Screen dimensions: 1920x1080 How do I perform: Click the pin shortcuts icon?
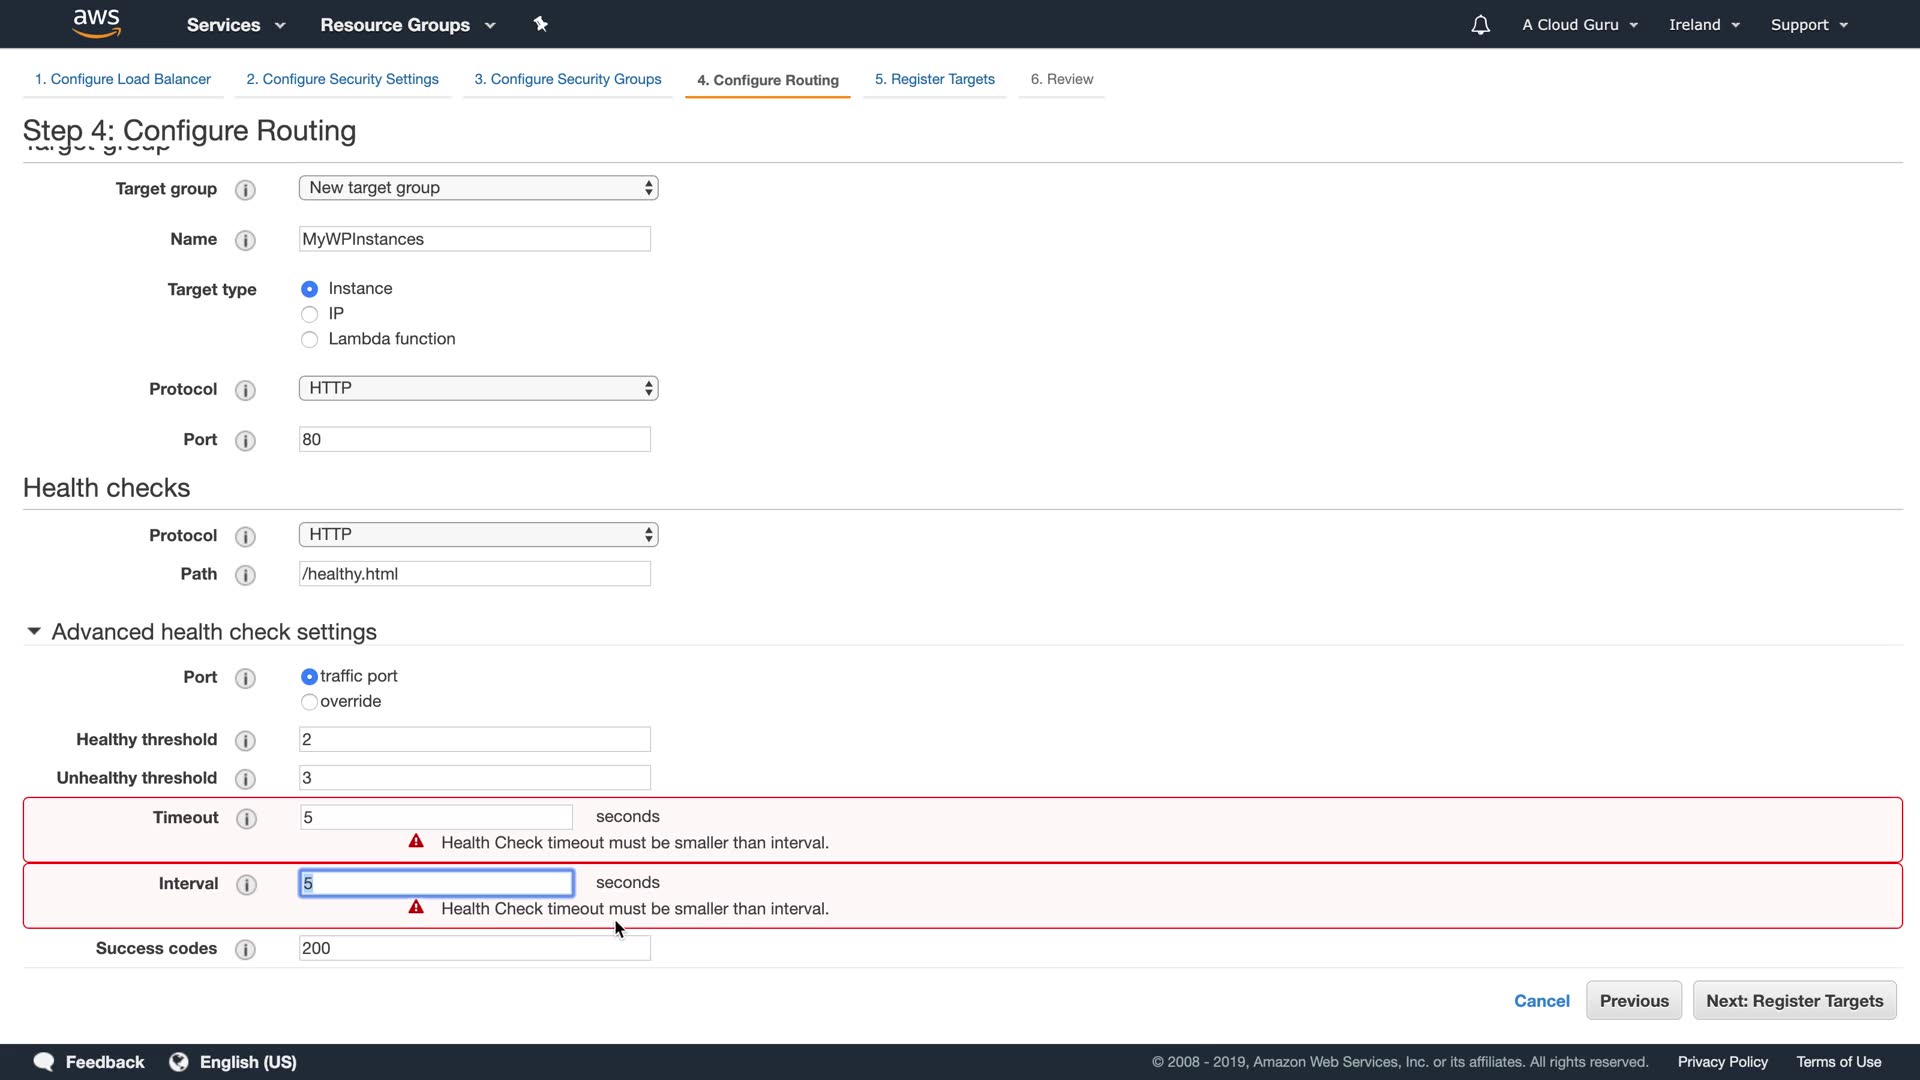pos(541,24)
